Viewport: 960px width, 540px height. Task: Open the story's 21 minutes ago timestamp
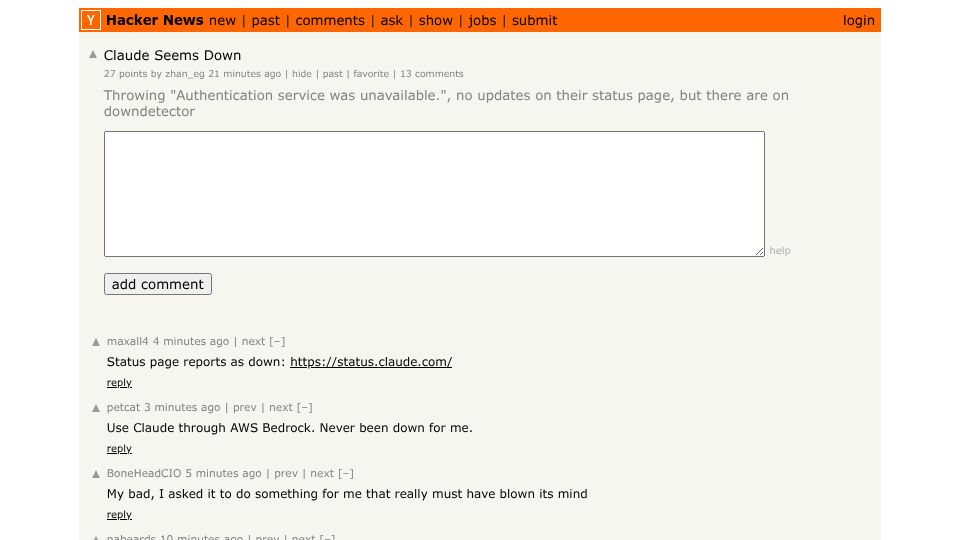[244, 74]
